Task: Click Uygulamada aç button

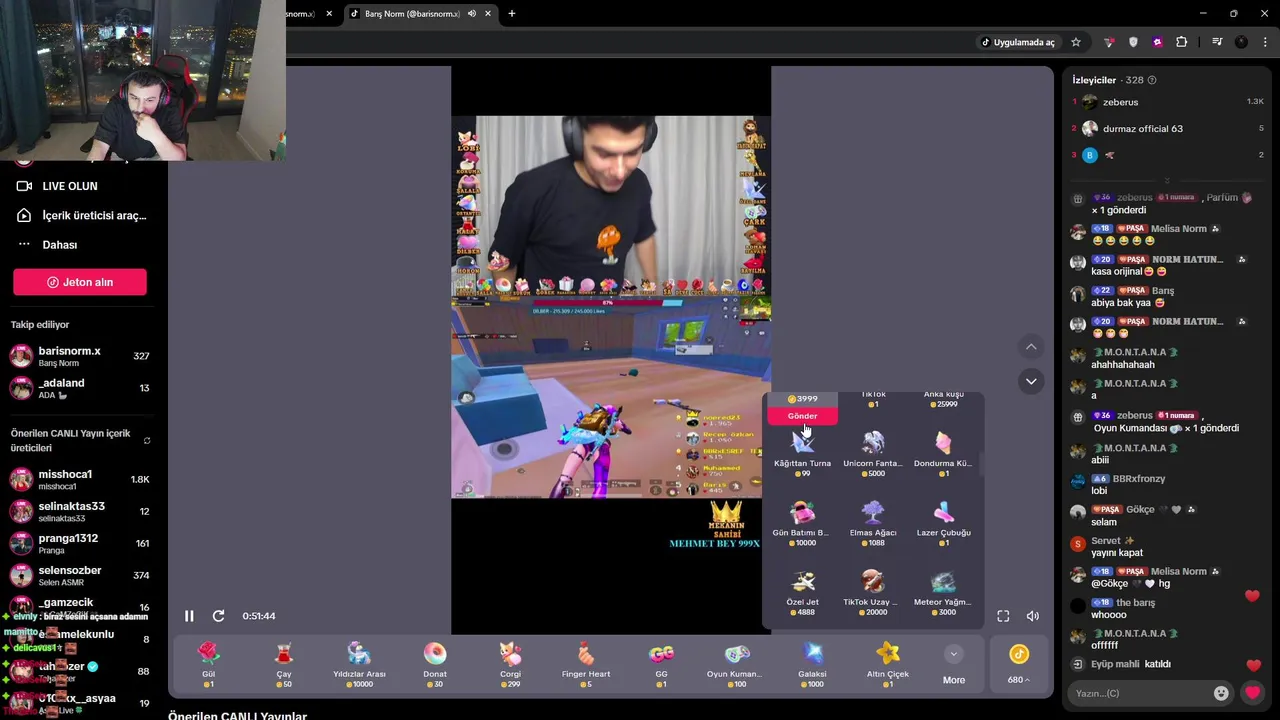Action: pyautogui.click(x=1018, y=42)
